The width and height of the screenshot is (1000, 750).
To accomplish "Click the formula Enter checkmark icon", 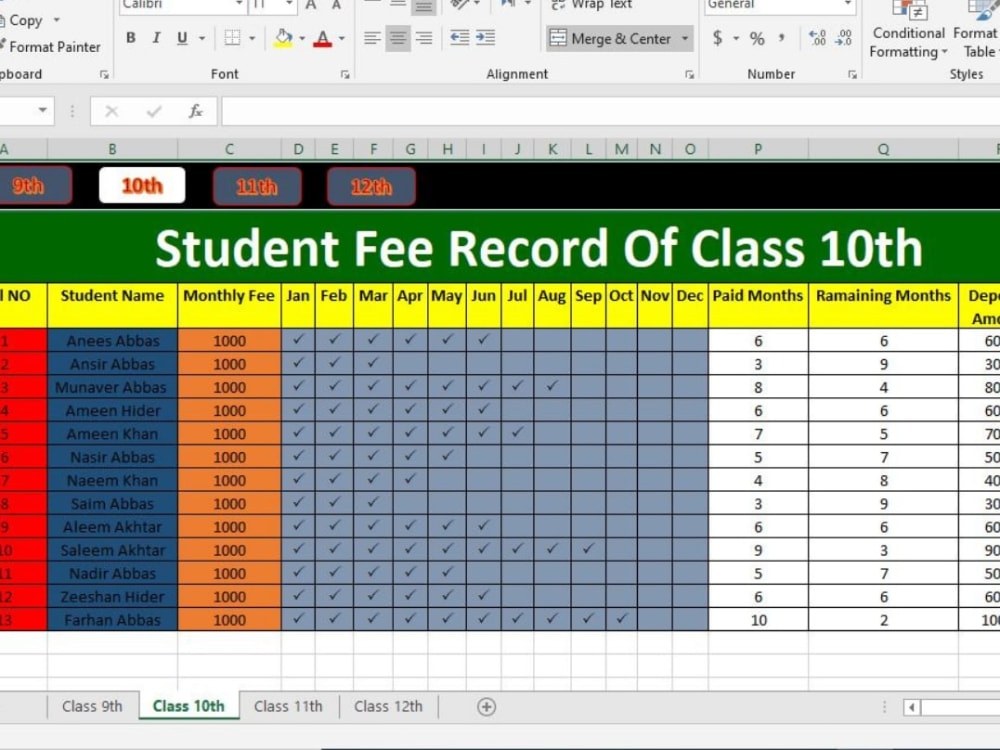I will [x=154, y=112].
